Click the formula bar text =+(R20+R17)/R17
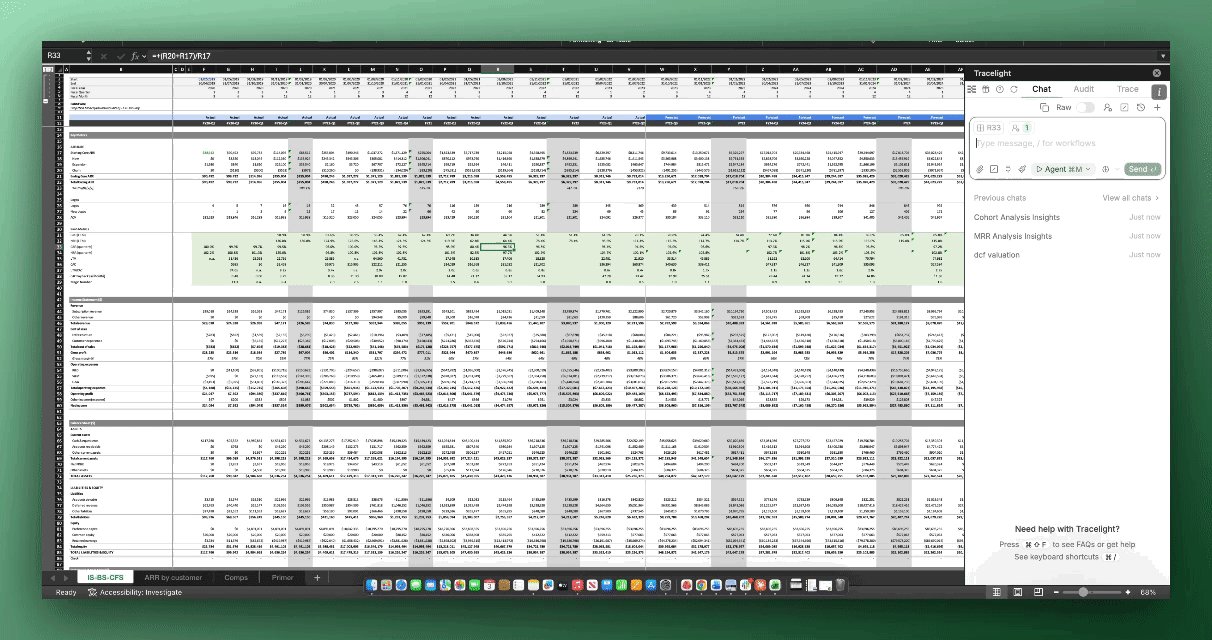 [x=181, y=57]
